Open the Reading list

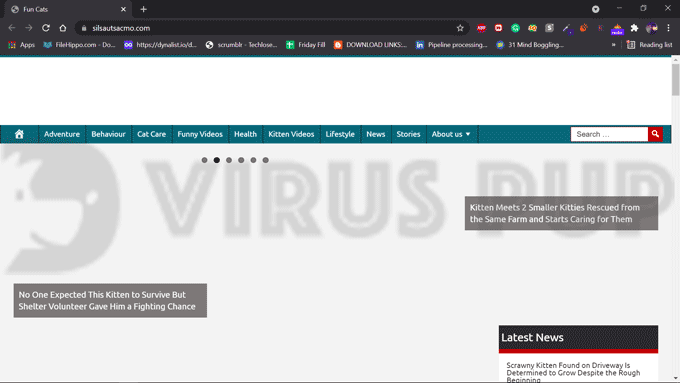(x=649, y=45)
